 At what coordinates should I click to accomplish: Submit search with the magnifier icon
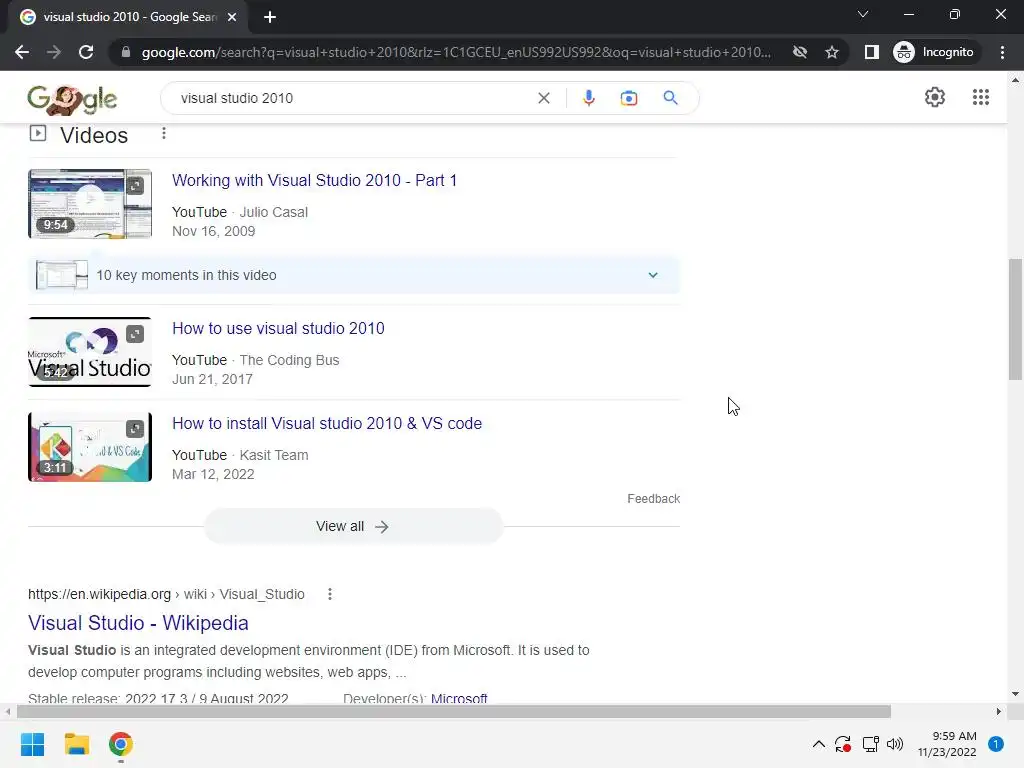[670, 98]
